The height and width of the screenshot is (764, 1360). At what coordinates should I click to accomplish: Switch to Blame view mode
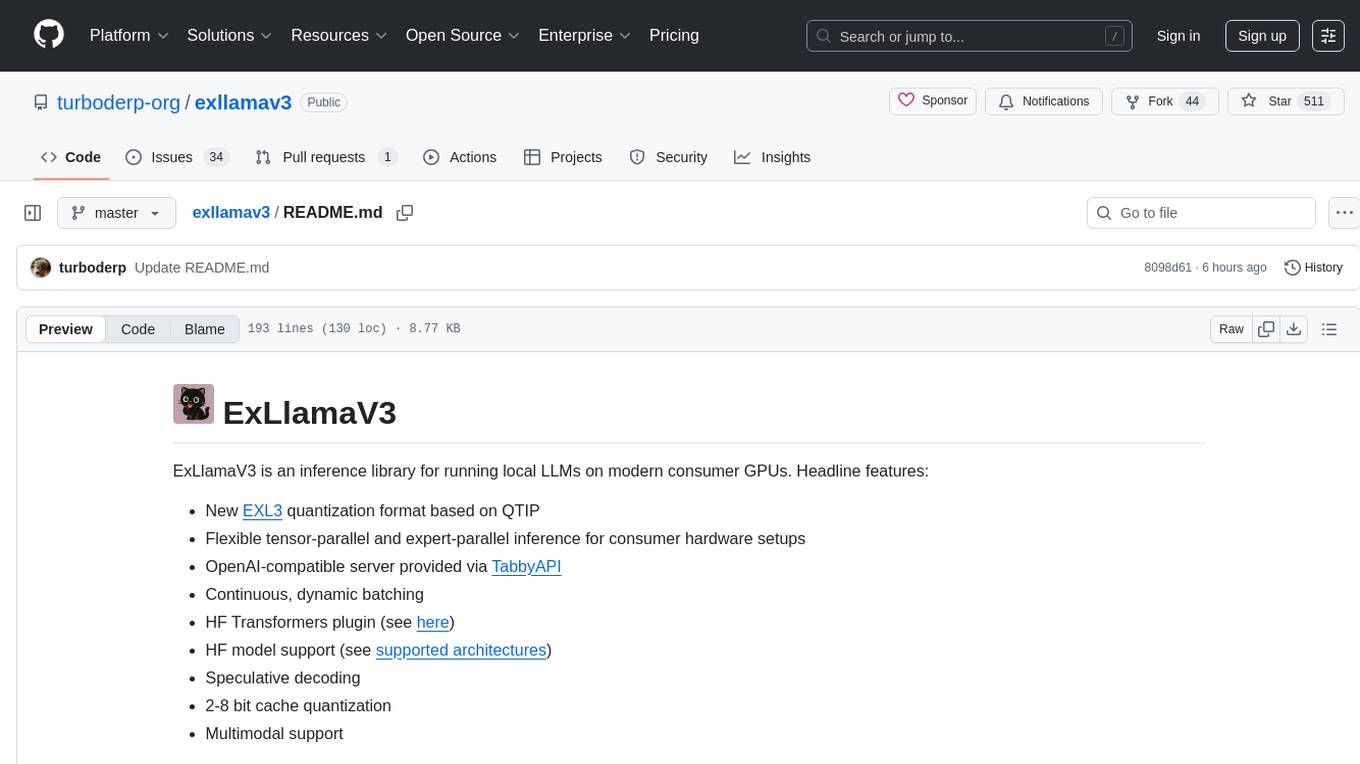tap(204, 329)
